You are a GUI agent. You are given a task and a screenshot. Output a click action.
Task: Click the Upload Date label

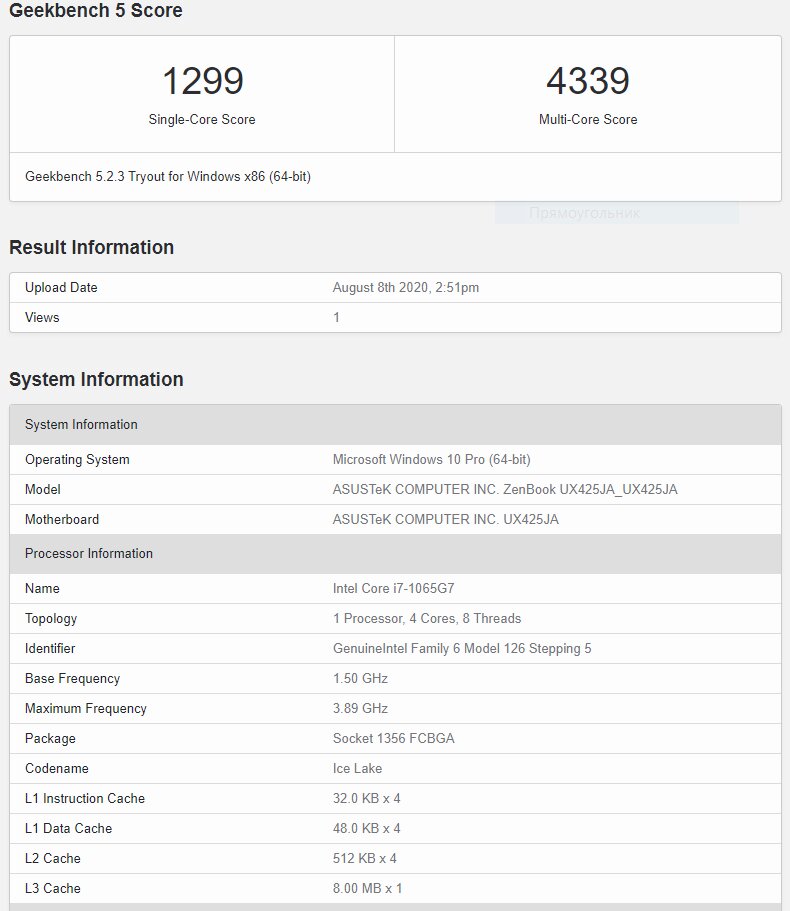point(61,288)
